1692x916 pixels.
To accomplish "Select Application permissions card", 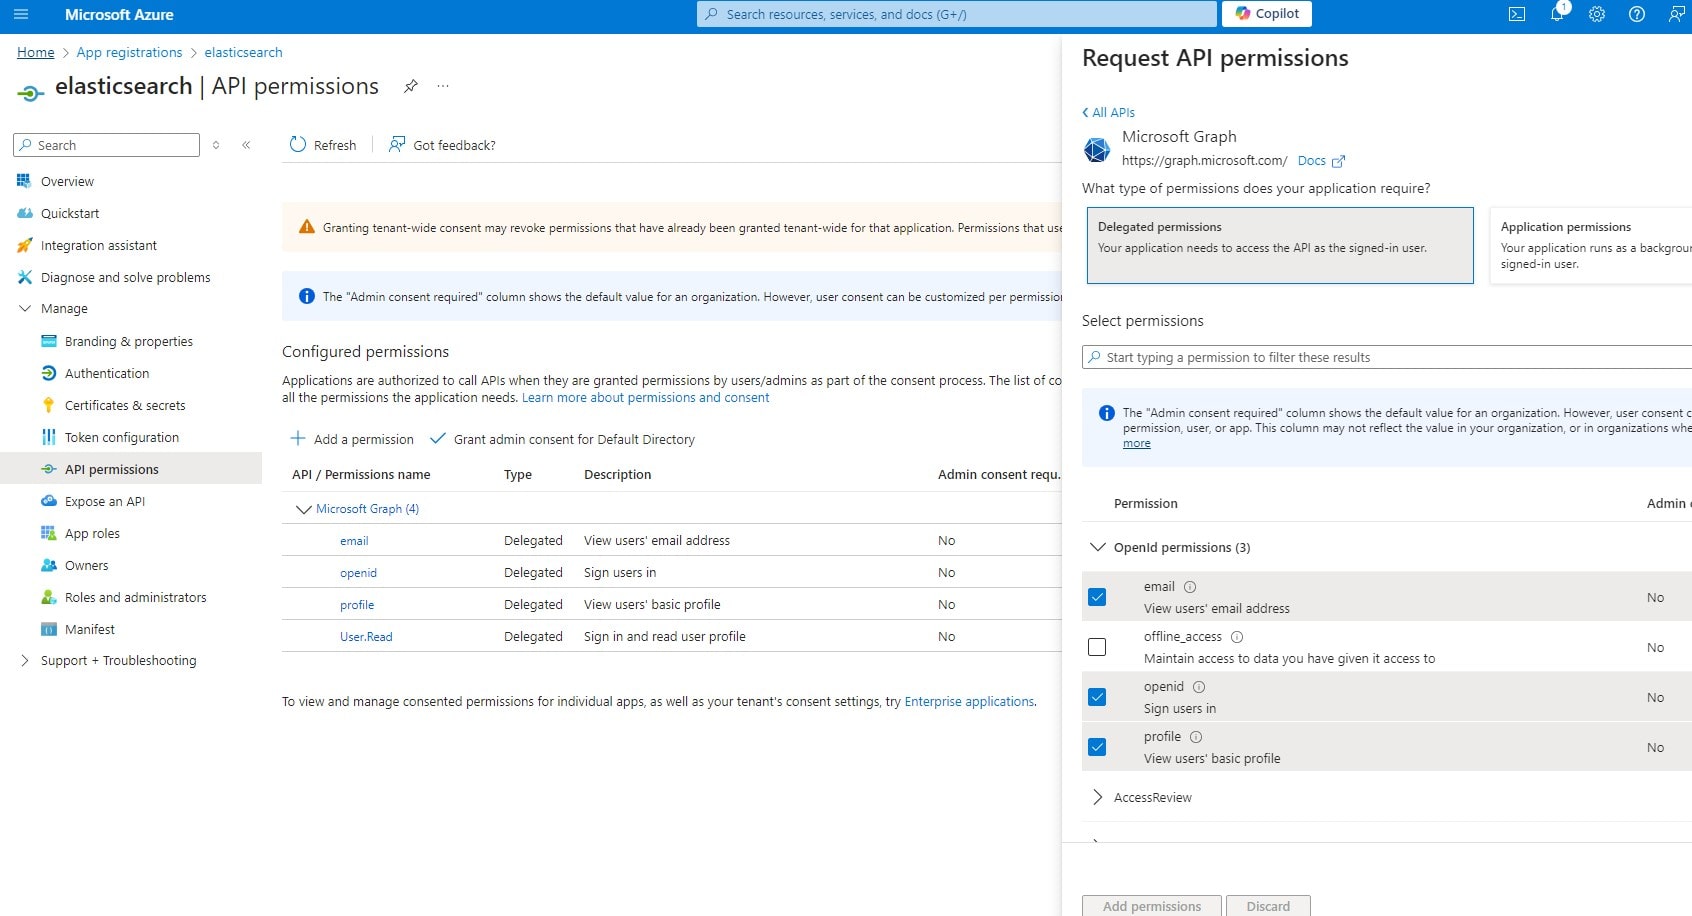I will (x=1590, y=245).
